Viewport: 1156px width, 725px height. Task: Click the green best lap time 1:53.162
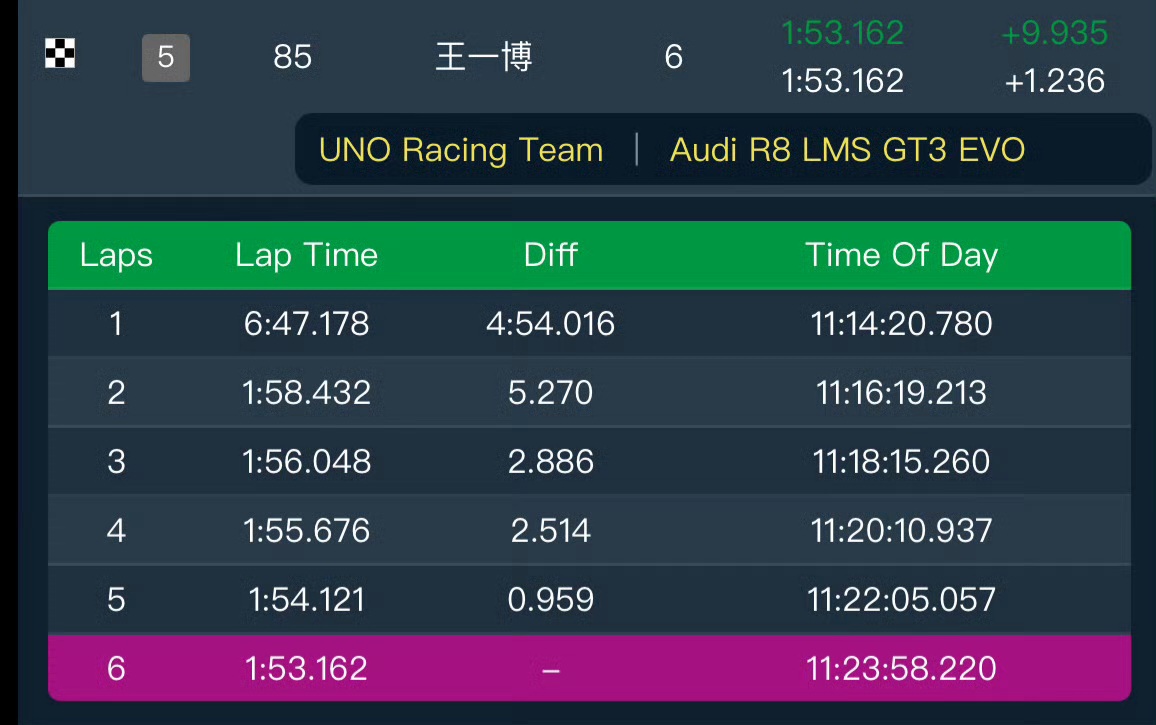(x=842, y=33)
